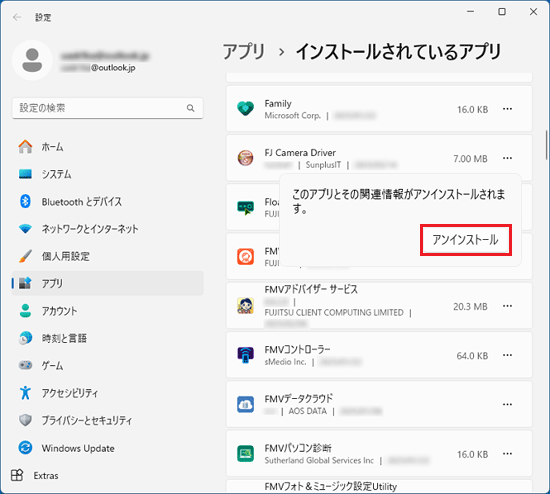The width and height of the screenshot is (550, 494).
Task: Click the FMVコントローラー name text
Action: pos(297,349)
